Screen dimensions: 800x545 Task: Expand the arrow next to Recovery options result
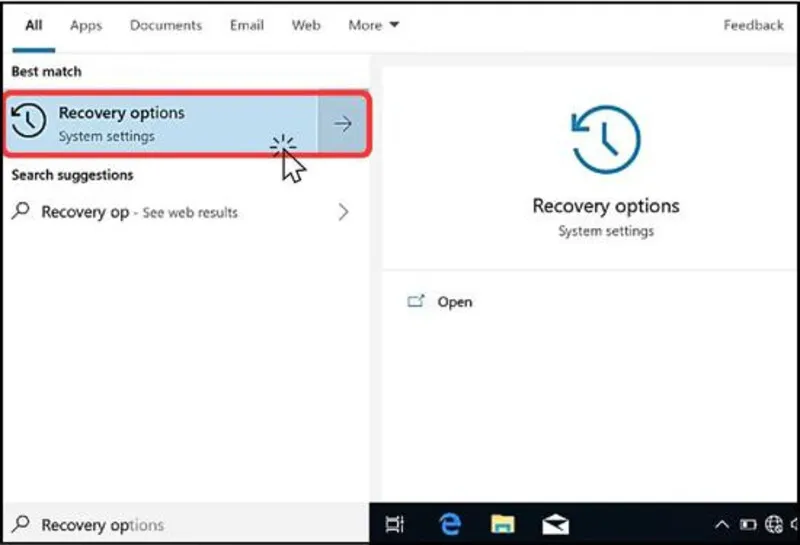pos(342,123)
